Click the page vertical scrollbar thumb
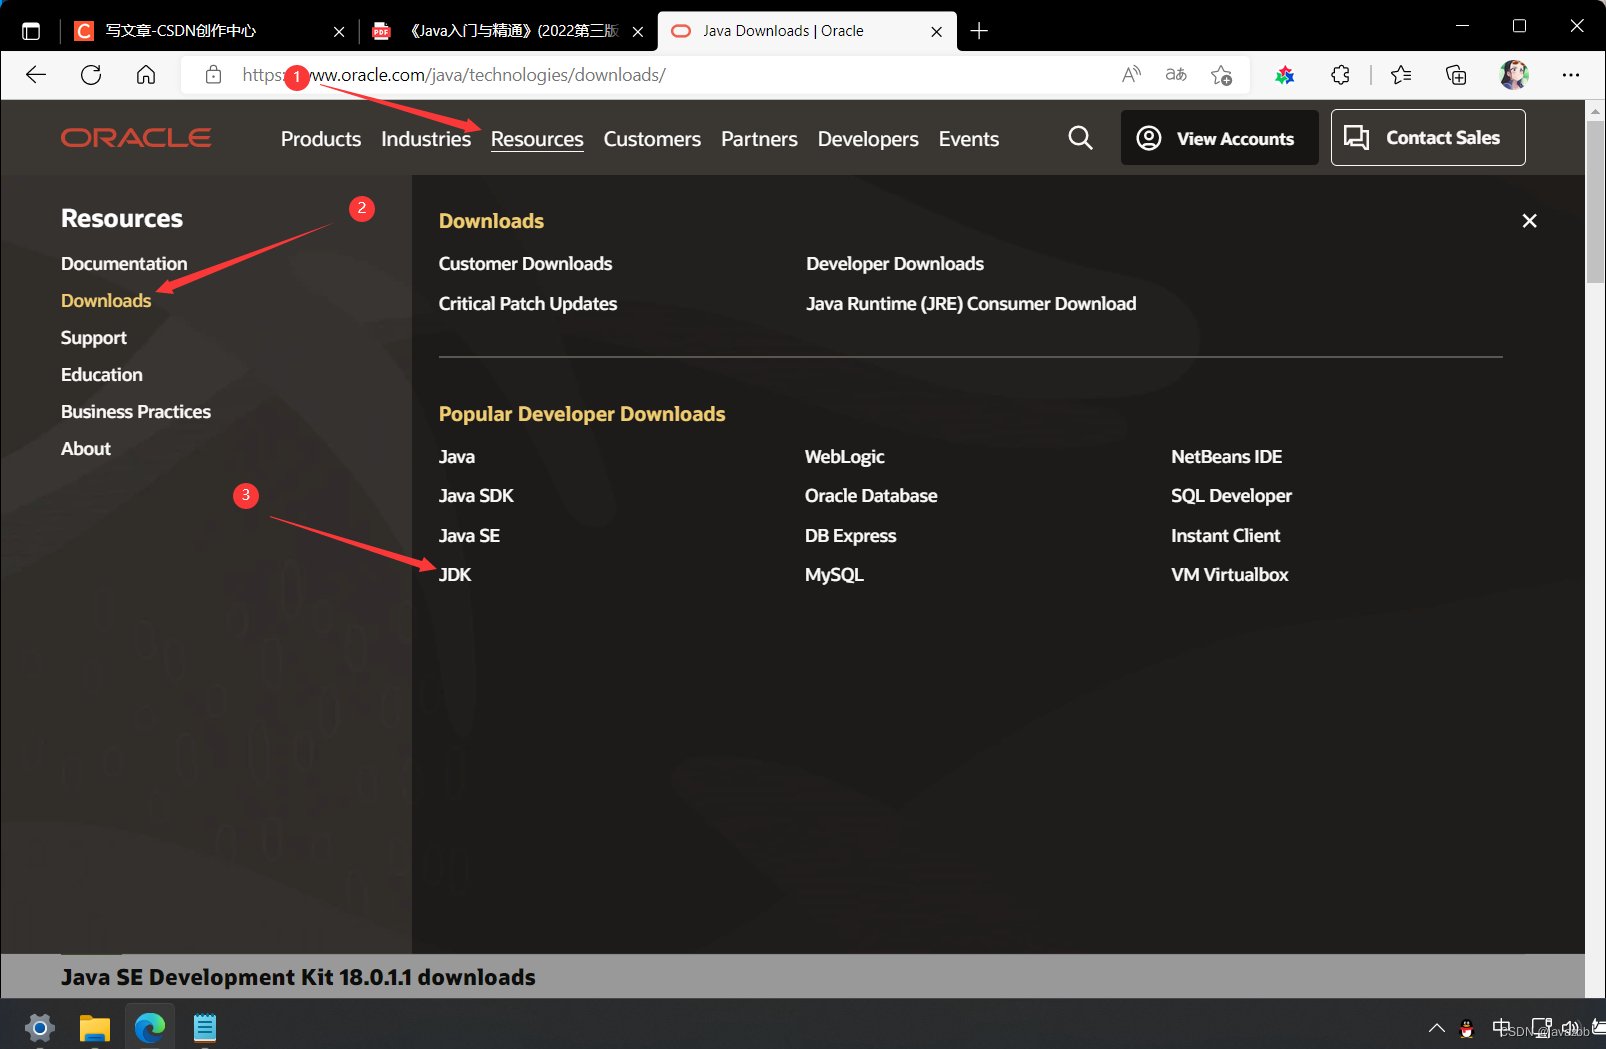The height and width of the screenshot is (1049, 1606). point(1595,203)
